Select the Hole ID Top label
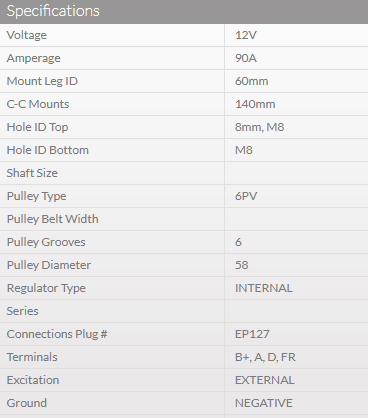Screen dimensions: 368x418 coord(37,127)
